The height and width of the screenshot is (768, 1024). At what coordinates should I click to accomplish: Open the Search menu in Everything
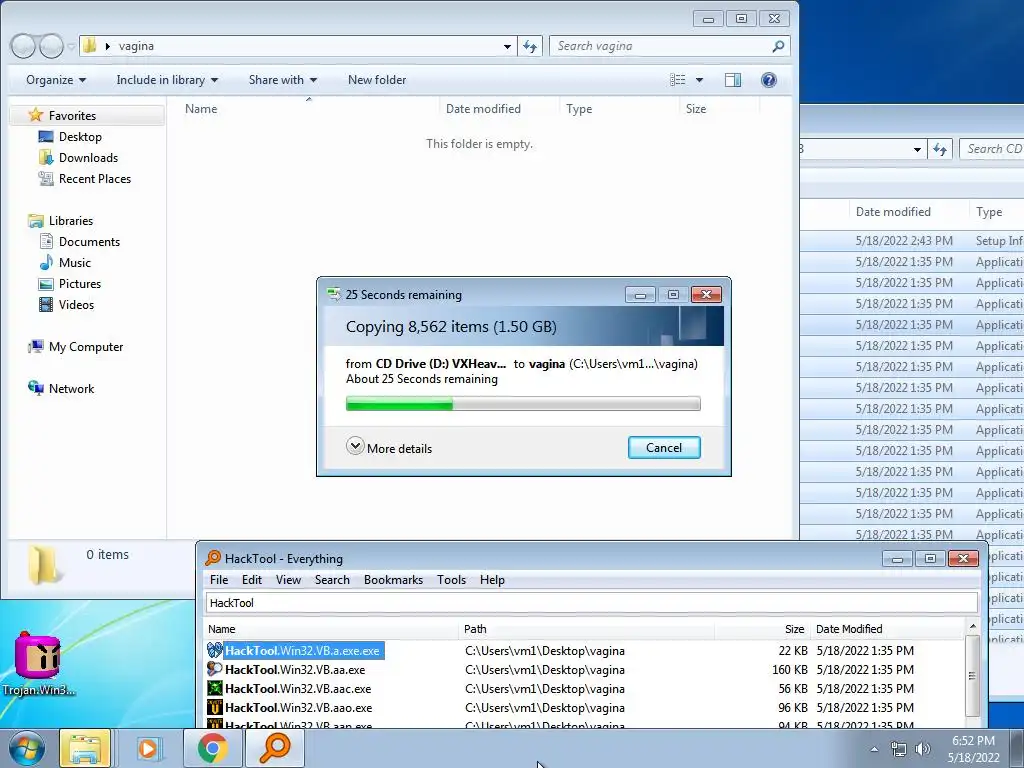[x=332, y=580]
